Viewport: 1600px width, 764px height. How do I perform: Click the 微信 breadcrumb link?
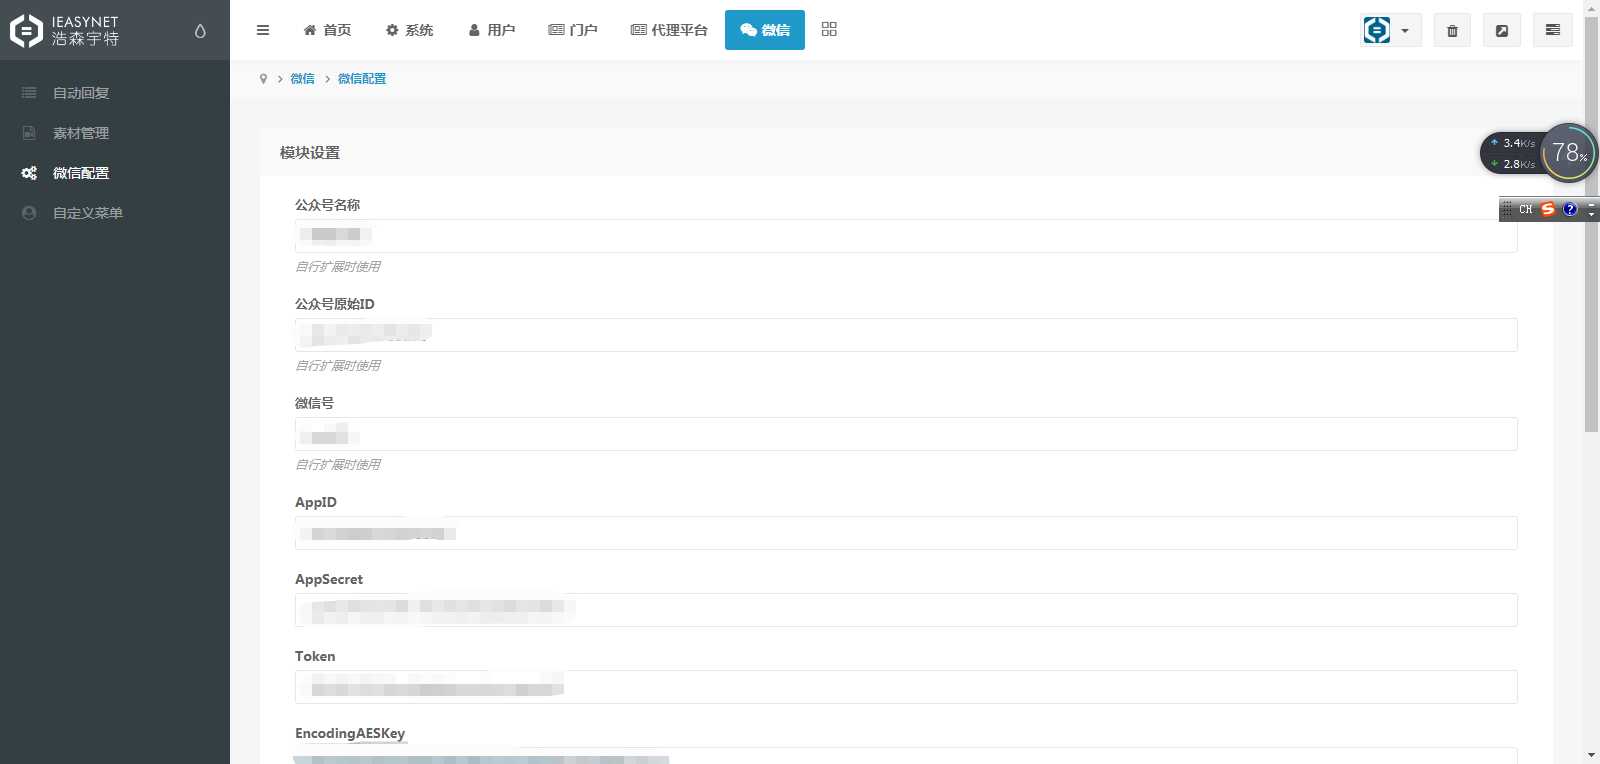[302, 79]
